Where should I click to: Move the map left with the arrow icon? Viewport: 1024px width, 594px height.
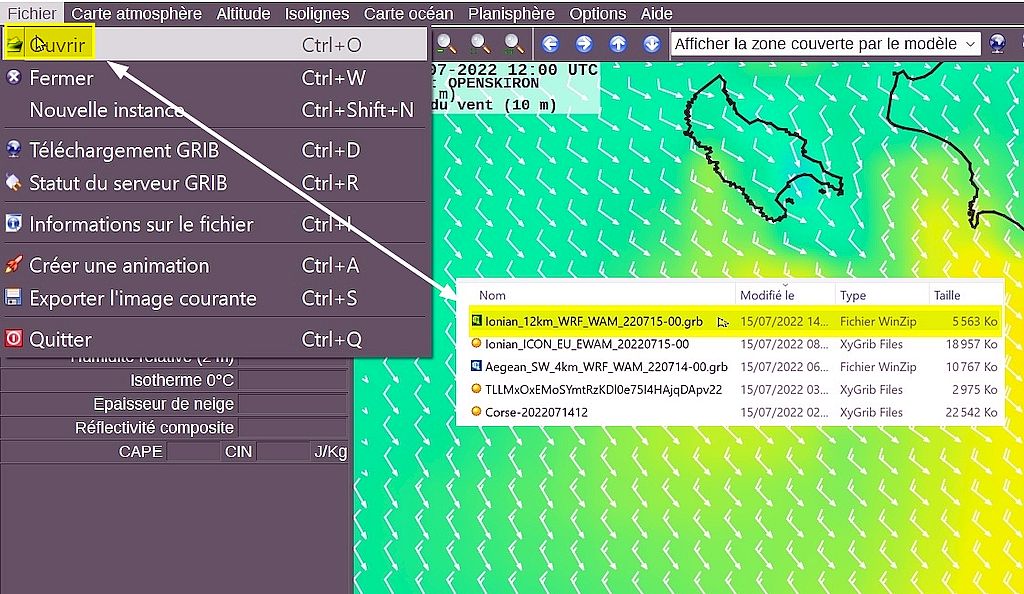(550, 44)
